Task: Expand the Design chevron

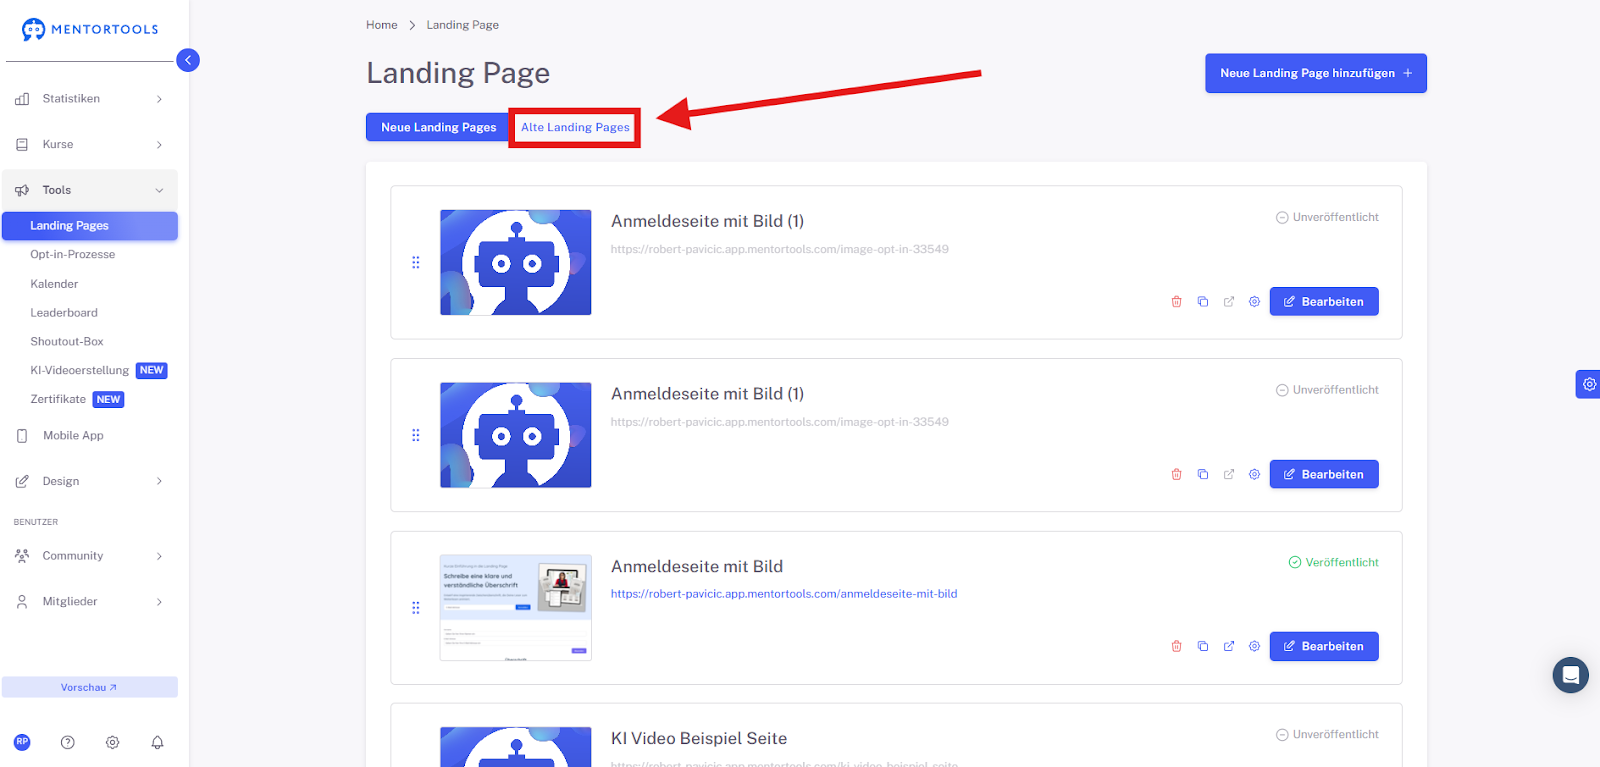Action: (x=159, y=481)
